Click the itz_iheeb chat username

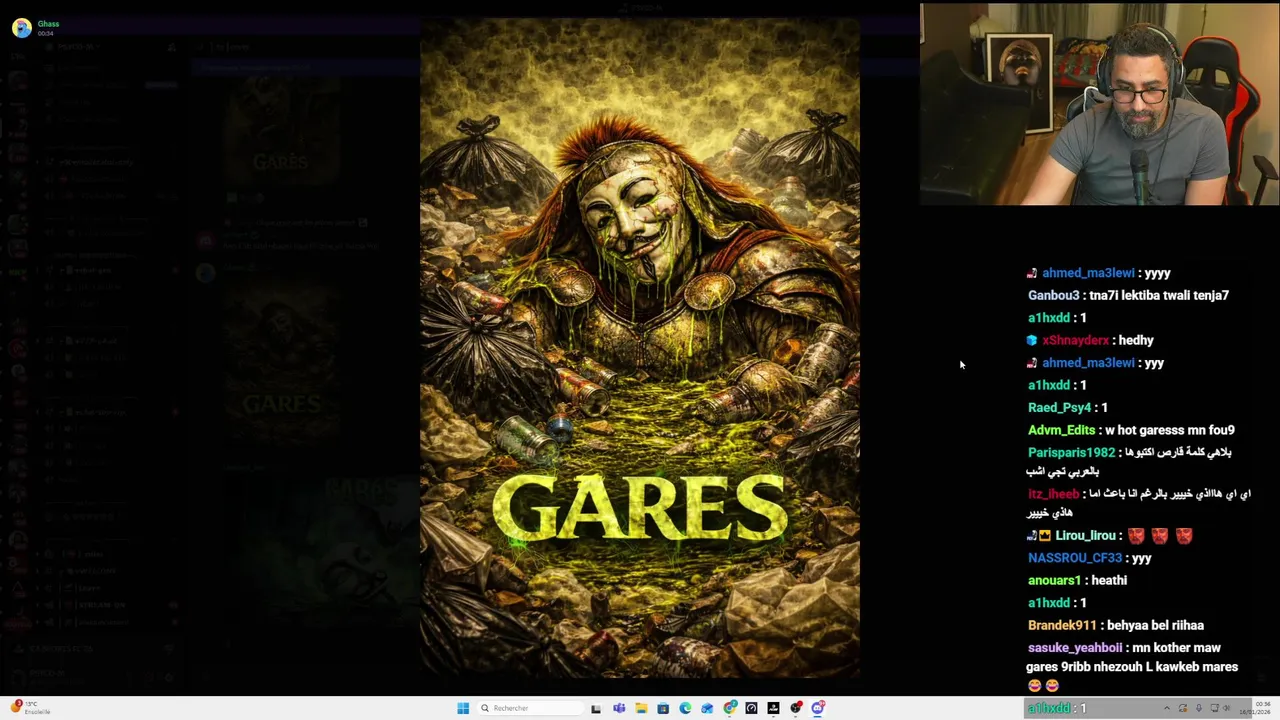pyautogui.click(x=1053, y=494)
